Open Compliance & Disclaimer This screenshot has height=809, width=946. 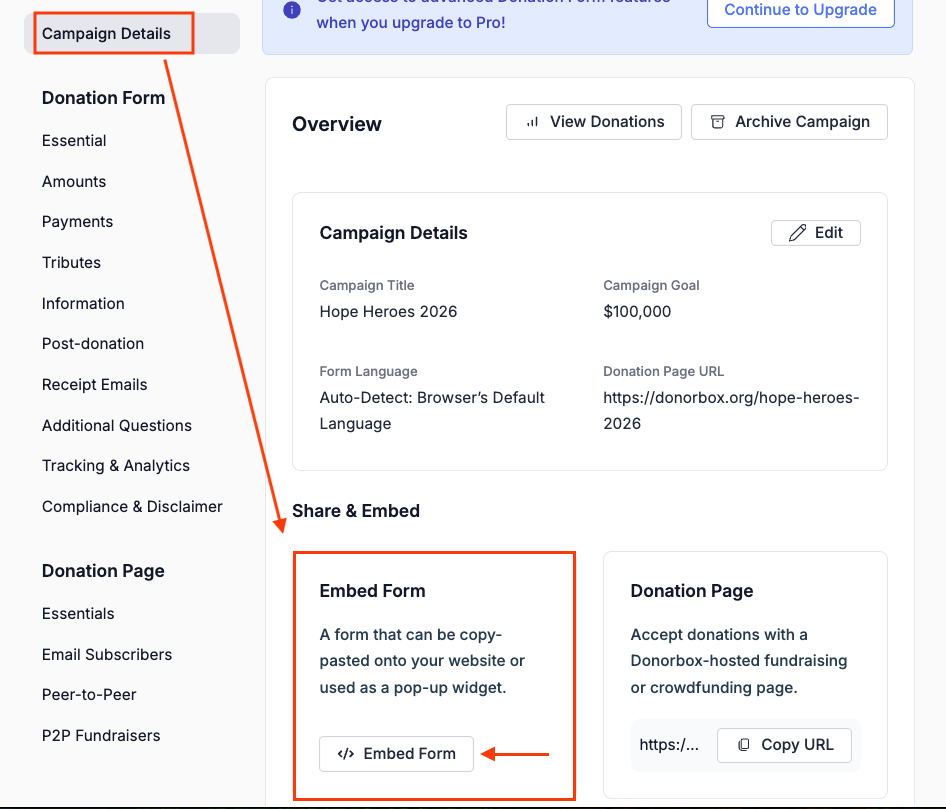132,507
